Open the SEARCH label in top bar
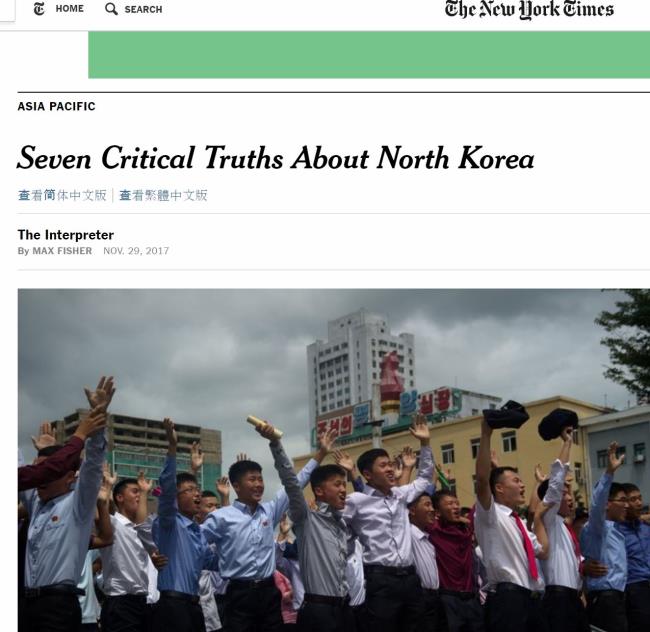Viewport: 650px width, 632px height. pos(143,9)
